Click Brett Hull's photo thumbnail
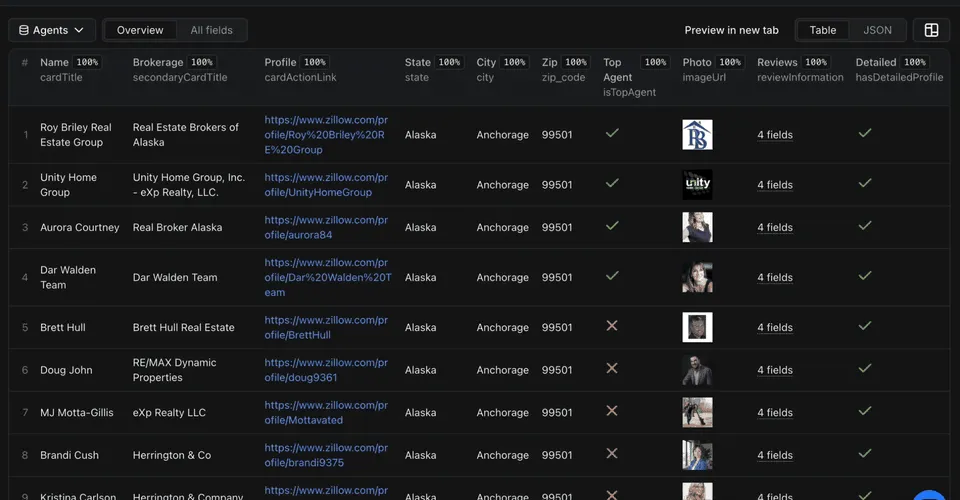The height and width of the screenshot is (500, 960). [697, 327]
